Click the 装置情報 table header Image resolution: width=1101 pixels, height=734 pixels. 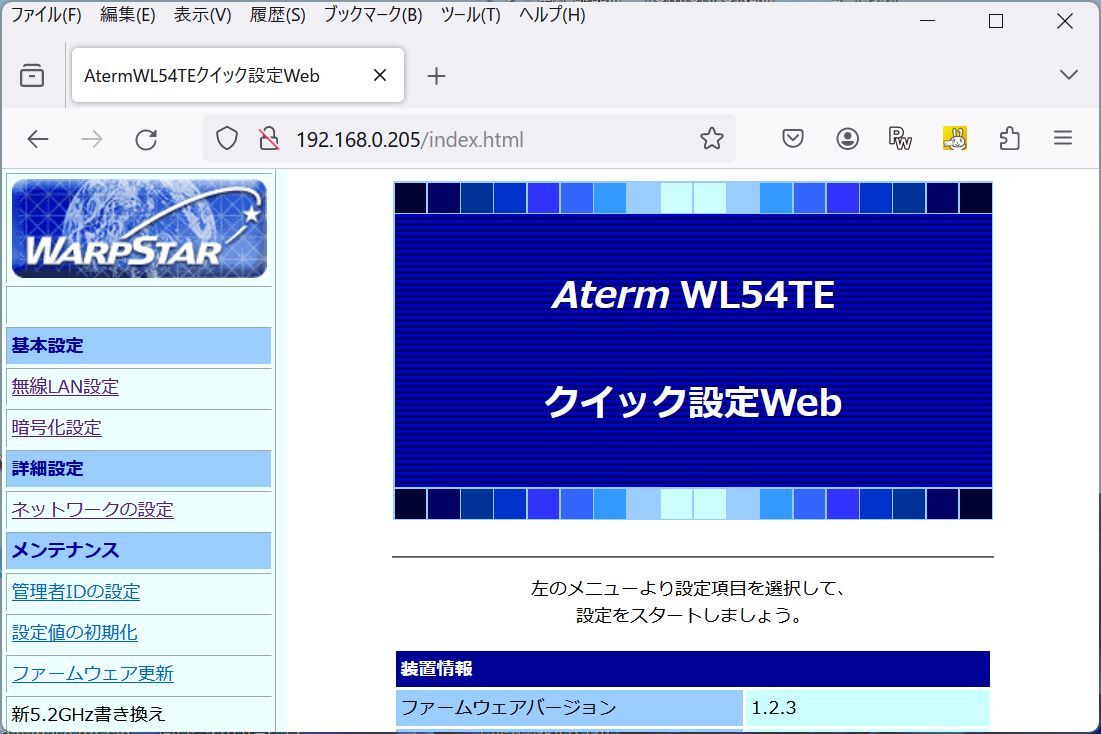pyautogui.click(x=693, y=669)
